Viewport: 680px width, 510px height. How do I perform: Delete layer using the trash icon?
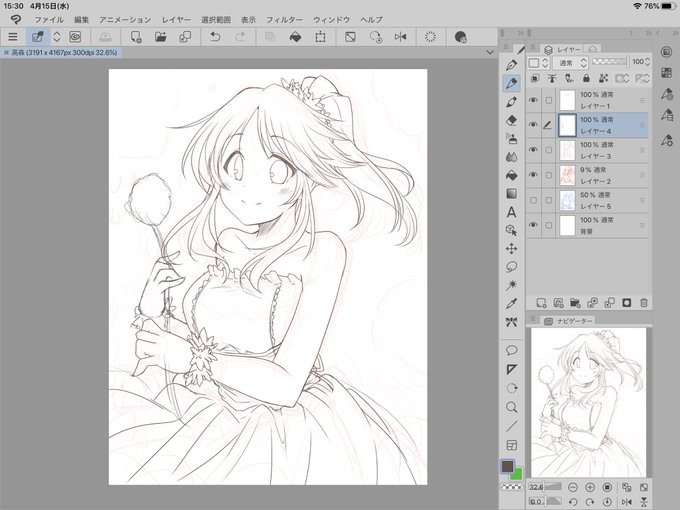point(644,303)
